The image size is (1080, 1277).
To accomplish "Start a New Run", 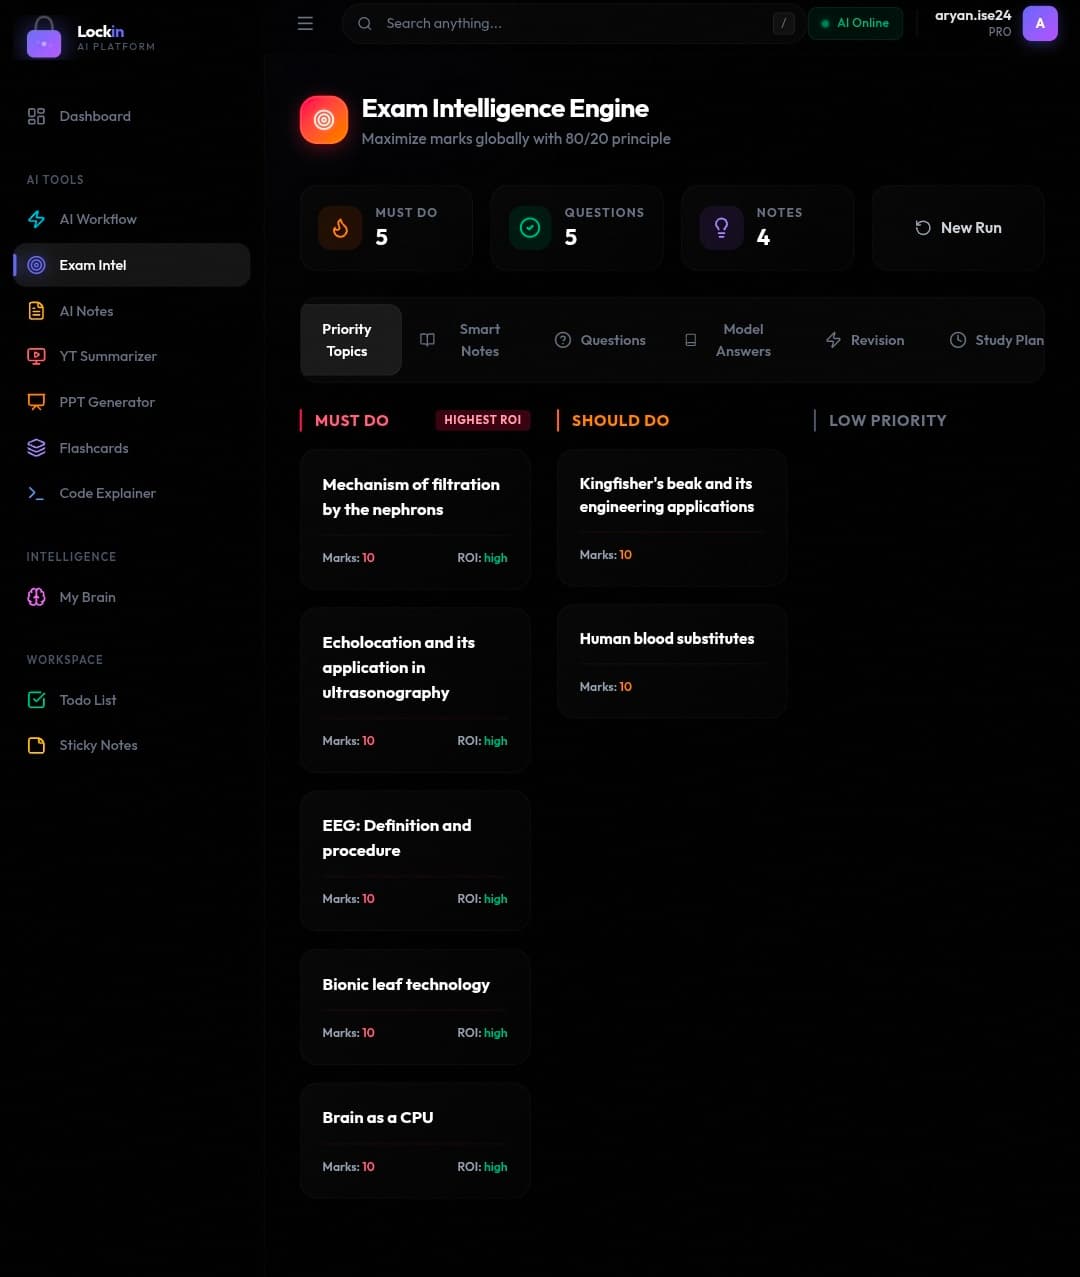I will (958, 228).
